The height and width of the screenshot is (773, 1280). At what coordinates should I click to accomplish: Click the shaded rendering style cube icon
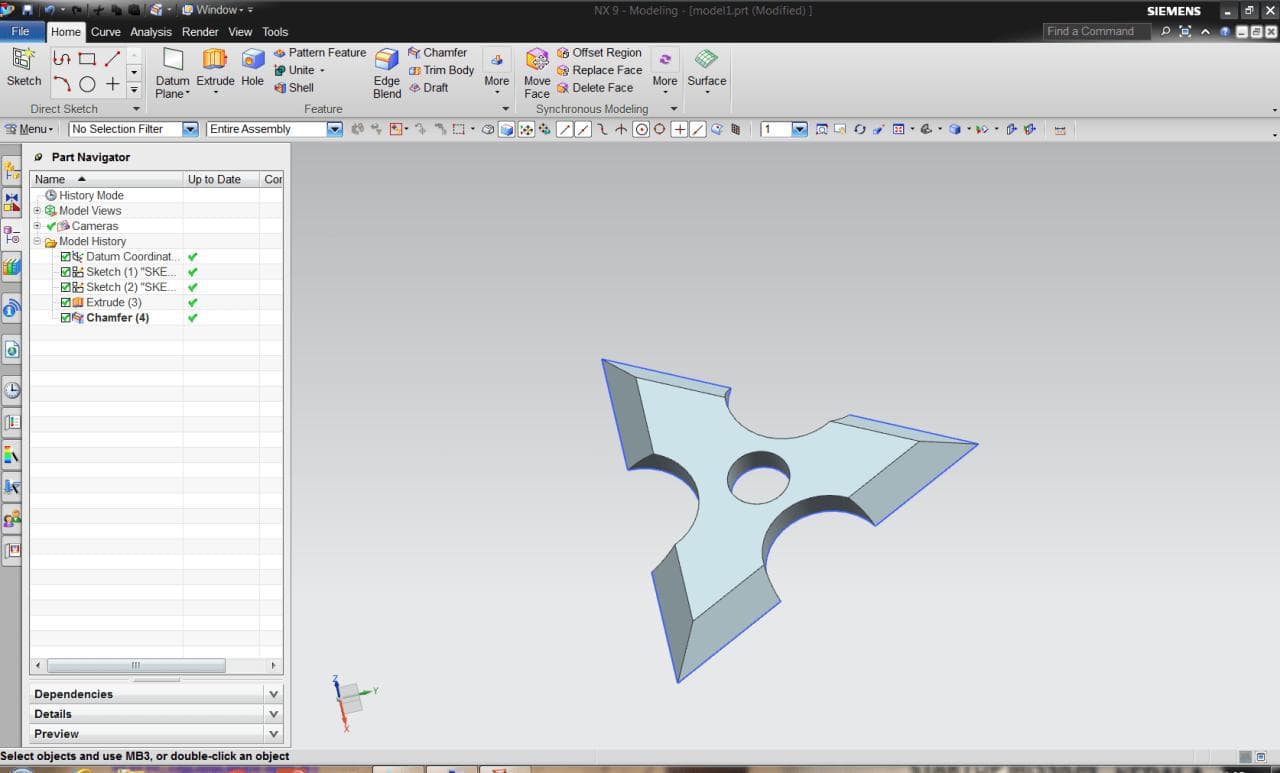point(954,129)
